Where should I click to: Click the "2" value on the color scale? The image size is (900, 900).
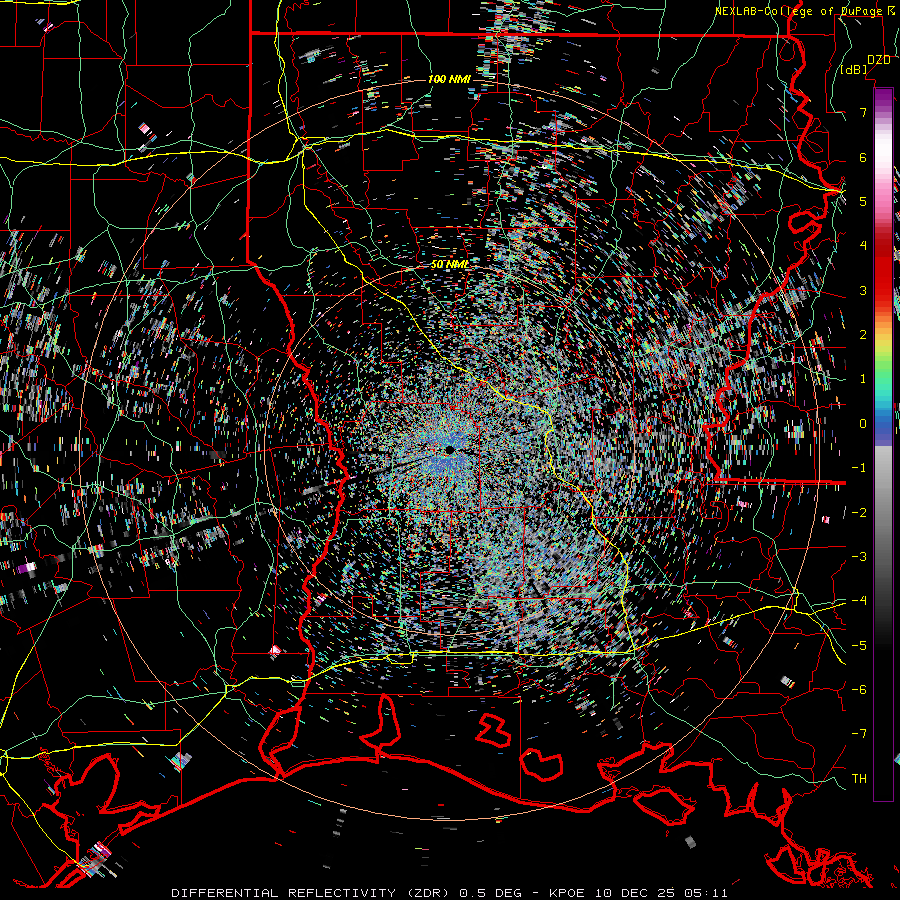tap(863, 335)
